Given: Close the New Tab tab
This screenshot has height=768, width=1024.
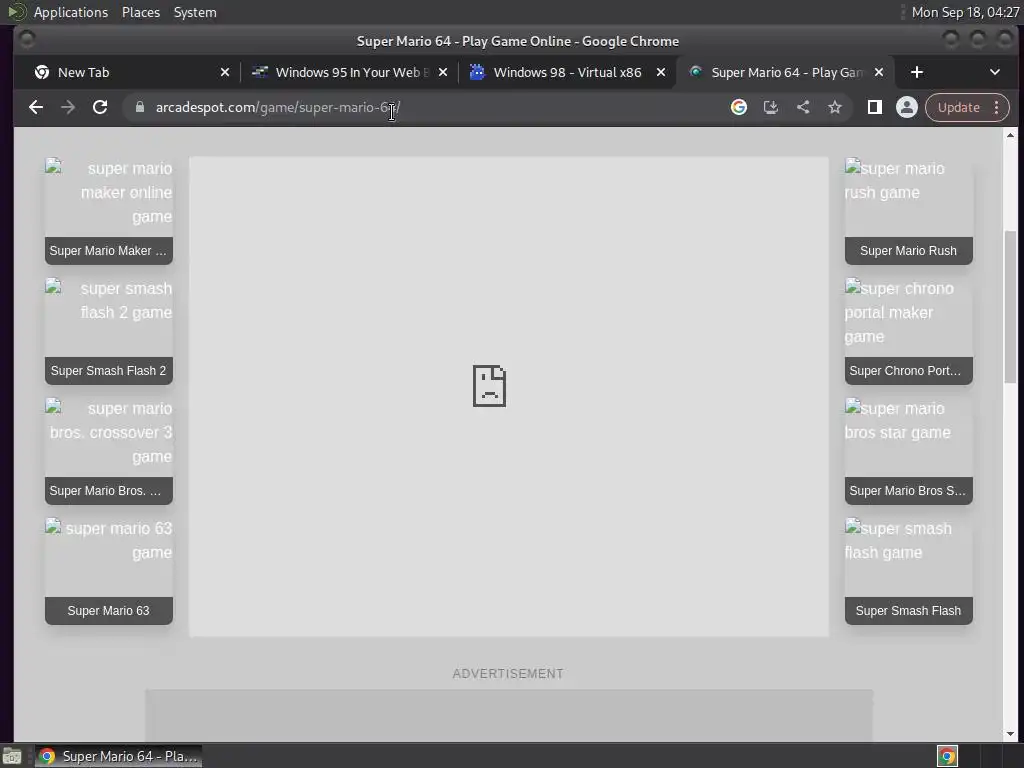Looking at the screenshot, I should (x=225, y=72).
